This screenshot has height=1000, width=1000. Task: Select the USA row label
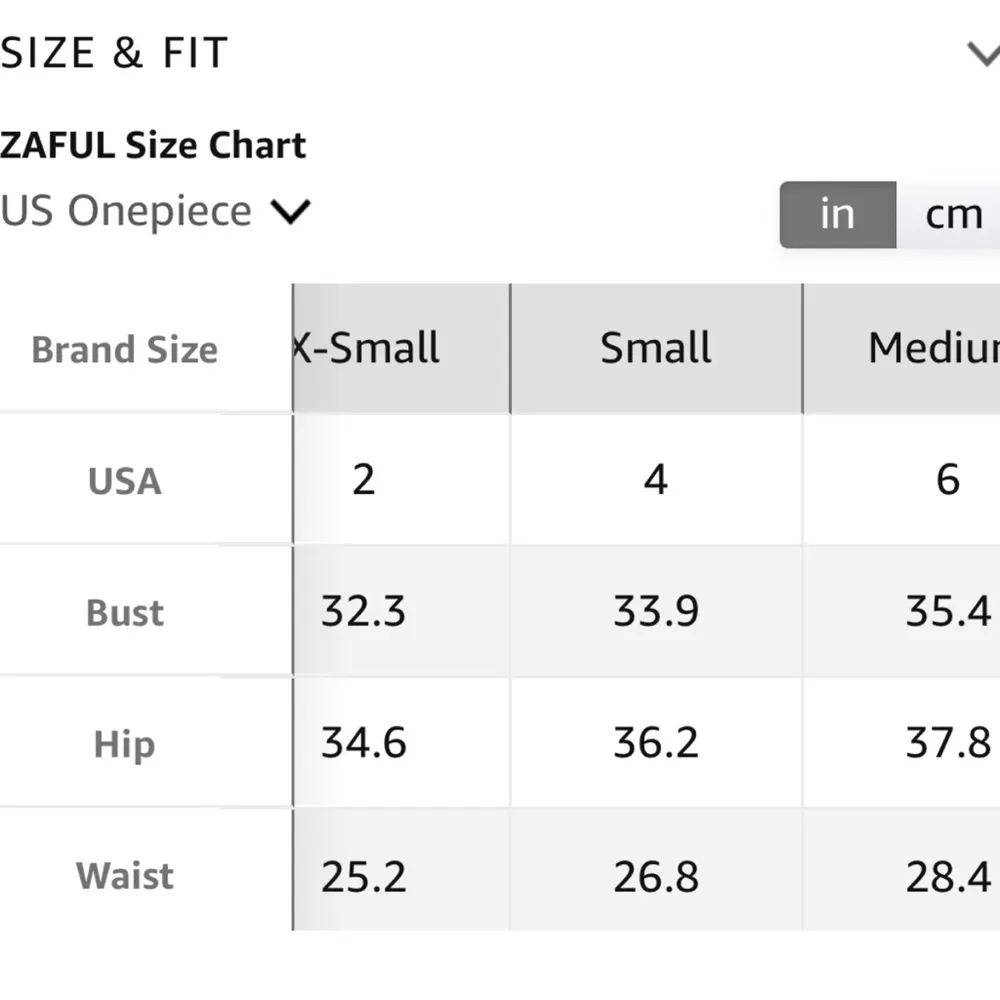click(x=124, y=480)
